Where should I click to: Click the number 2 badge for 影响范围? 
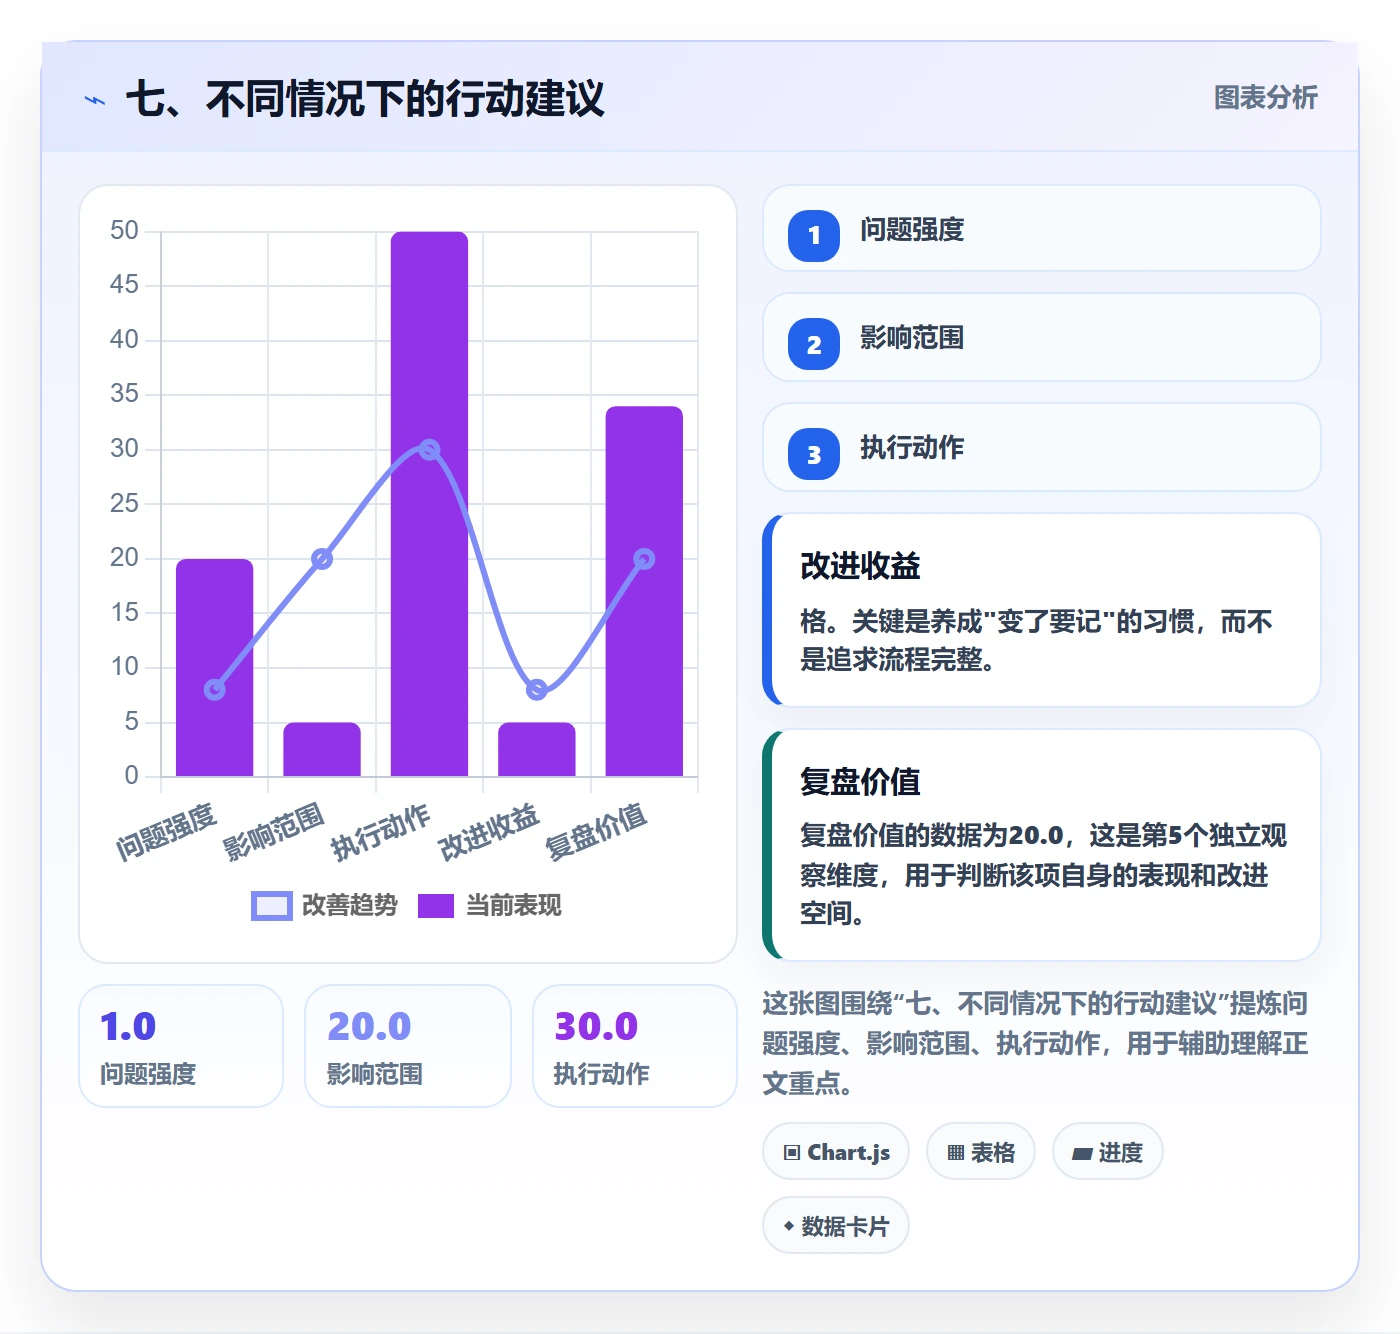pyautogui.click(x=814, y=344)
